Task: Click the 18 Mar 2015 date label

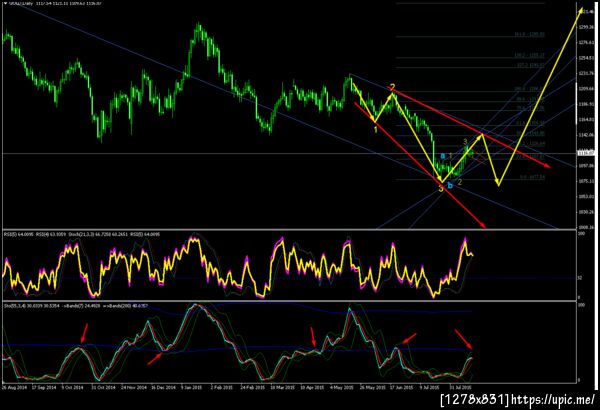Action: pyautogui.click(x=283, y=387)
